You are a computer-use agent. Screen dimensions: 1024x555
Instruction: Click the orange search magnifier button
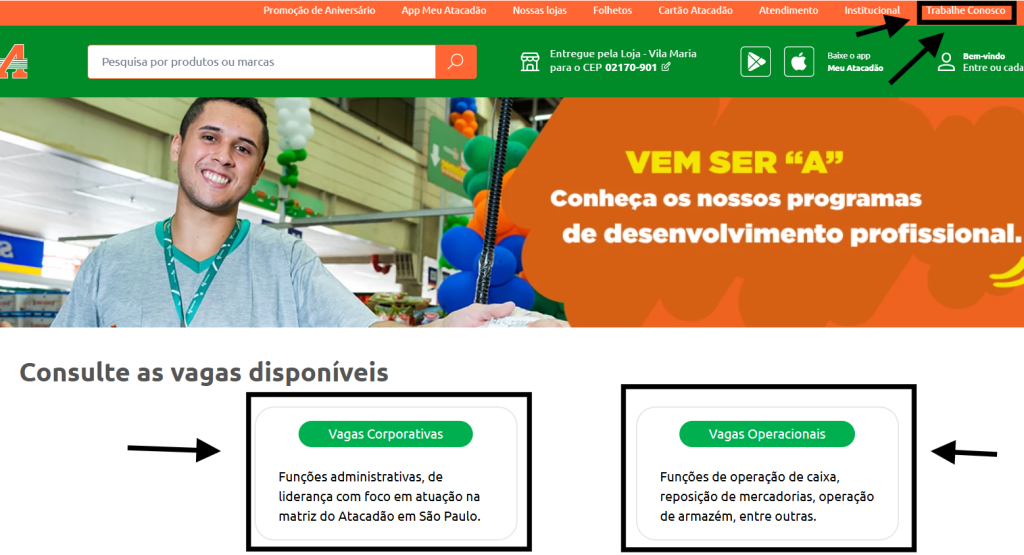click(456, 61)
